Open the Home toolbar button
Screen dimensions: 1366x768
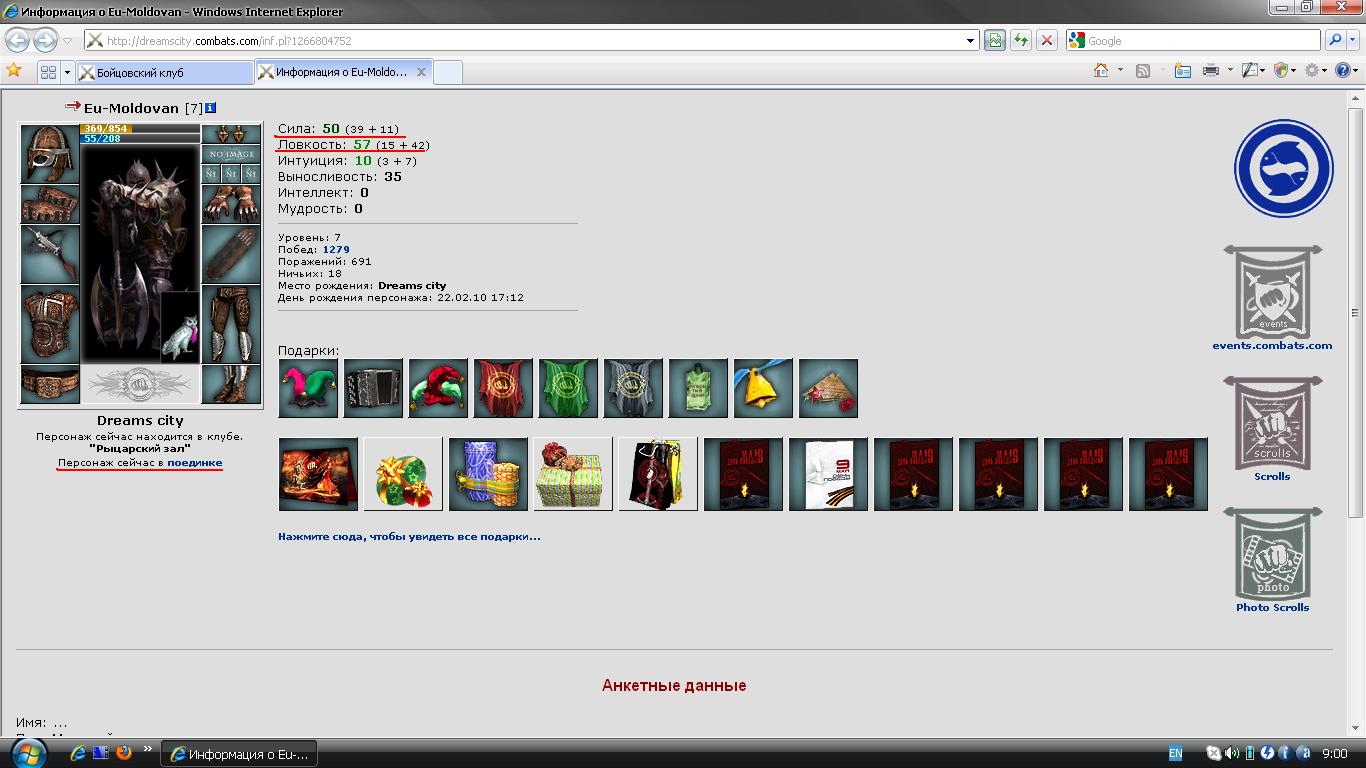[x=1101, y=70]
